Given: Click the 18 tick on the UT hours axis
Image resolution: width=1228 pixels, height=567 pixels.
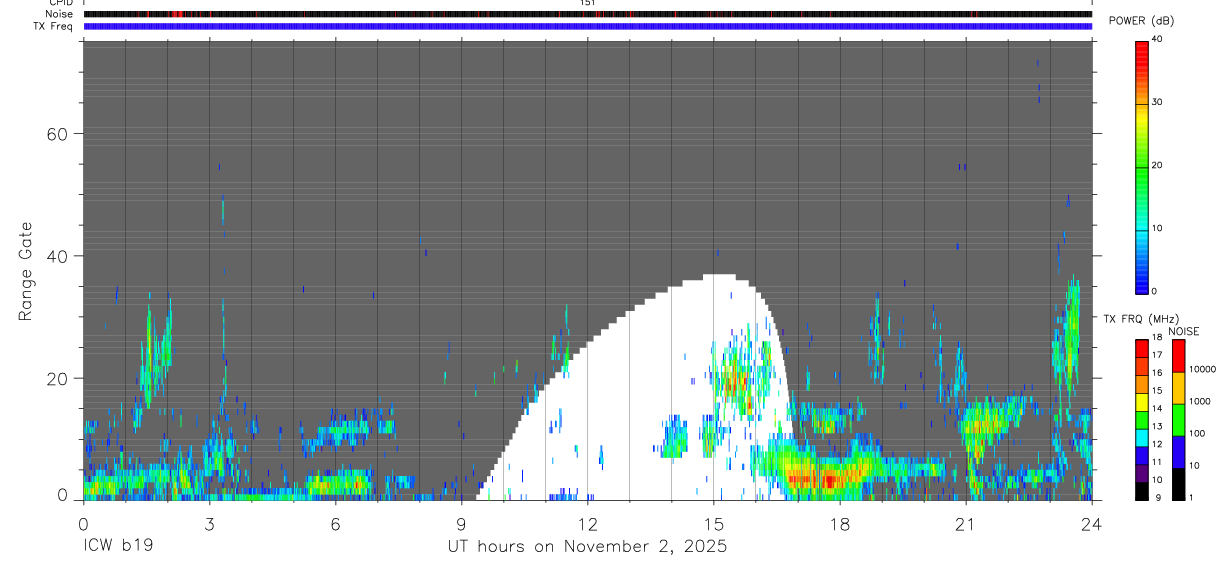Looking at the screenshot, I should (840, 524).
